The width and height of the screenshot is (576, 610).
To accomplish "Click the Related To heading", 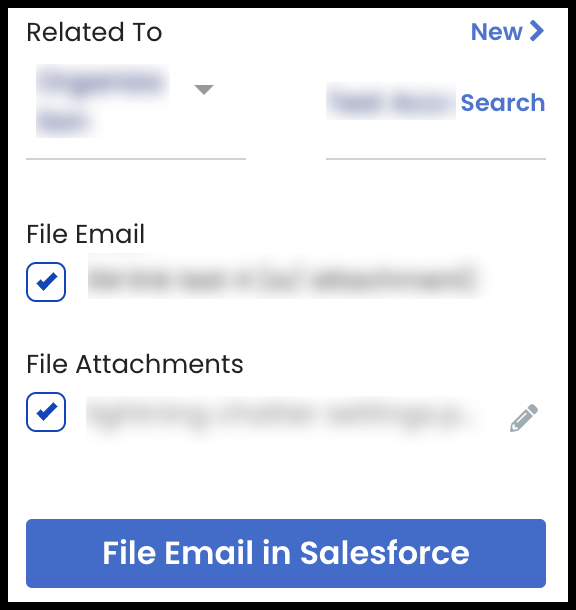I will point(94,32).
